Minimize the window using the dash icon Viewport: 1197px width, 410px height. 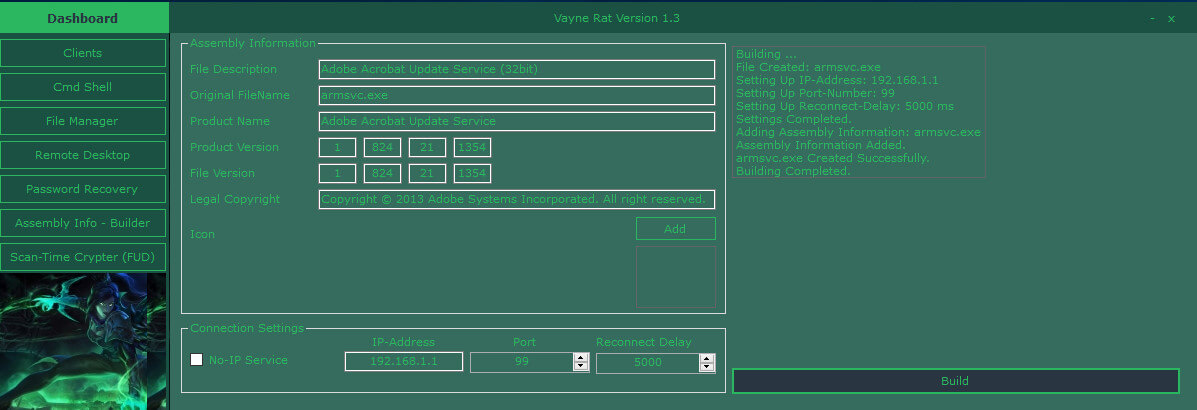pos(1152,18)
